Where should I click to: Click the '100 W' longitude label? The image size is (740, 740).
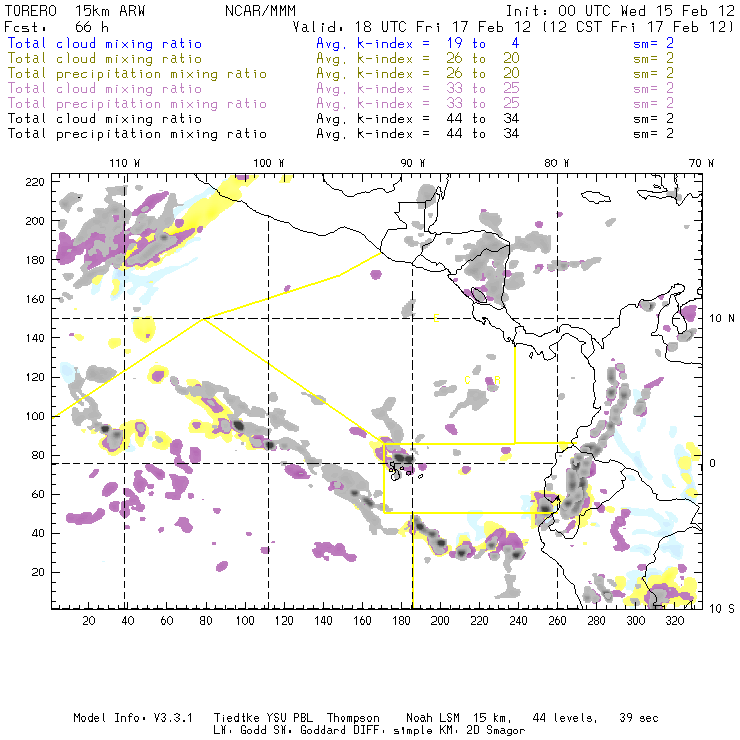tap(269, 163)
